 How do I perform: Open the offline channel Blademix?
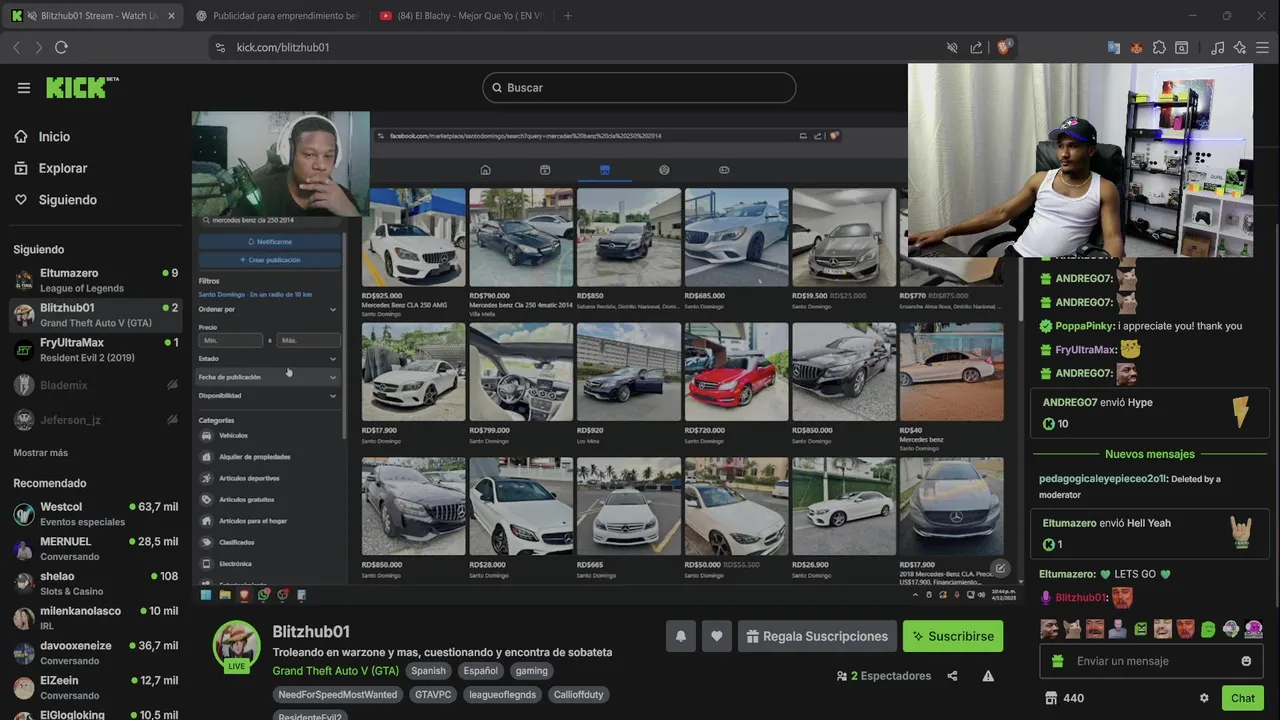coord(95,385)
